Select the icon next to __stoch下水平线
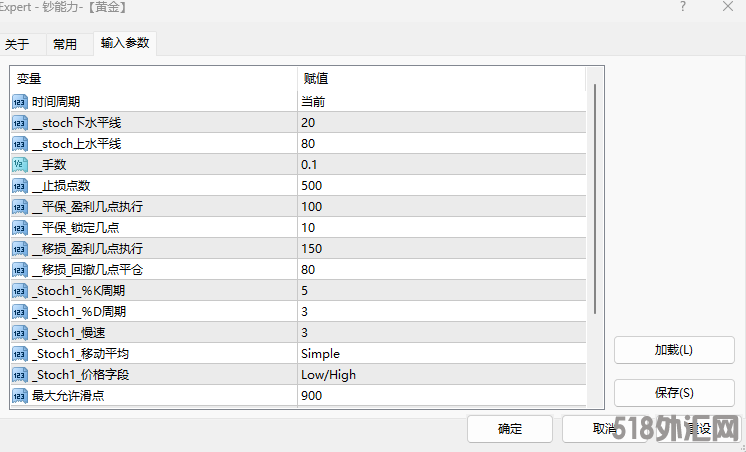This screenshot has height=452, width=746. (20, 122)
